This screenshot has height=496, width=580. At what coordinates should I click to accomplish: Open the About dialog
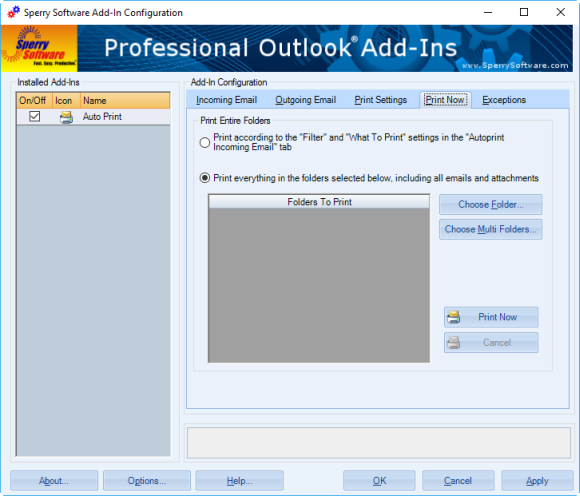[x=54, y=480]
